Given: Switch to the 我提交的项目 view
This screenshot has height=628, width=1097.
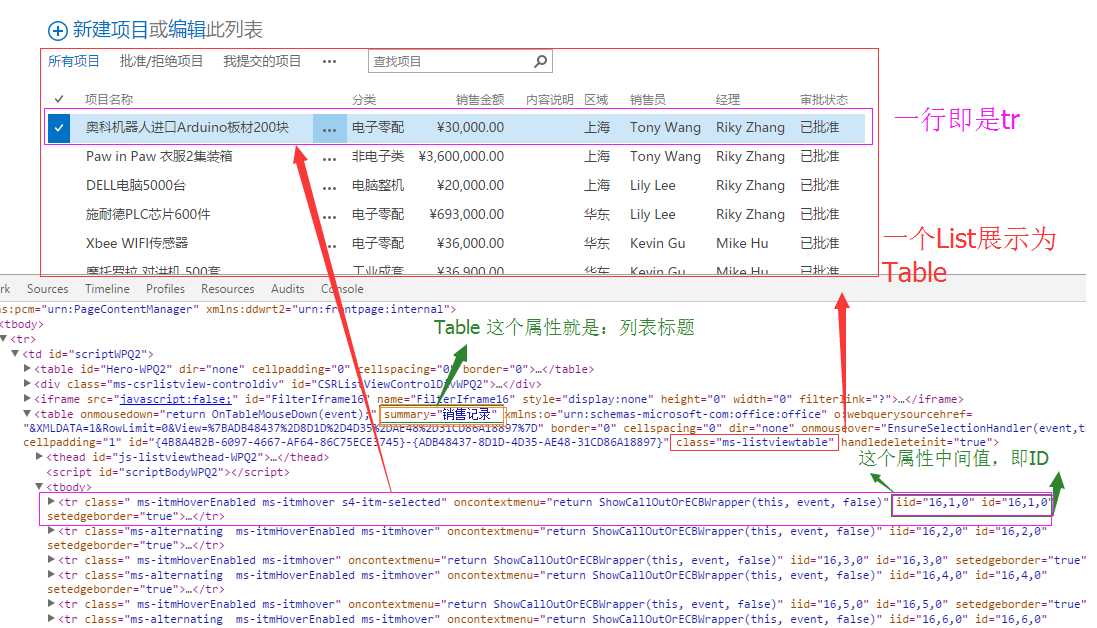Looking at the screenshot, I should (x=262, y=62).
